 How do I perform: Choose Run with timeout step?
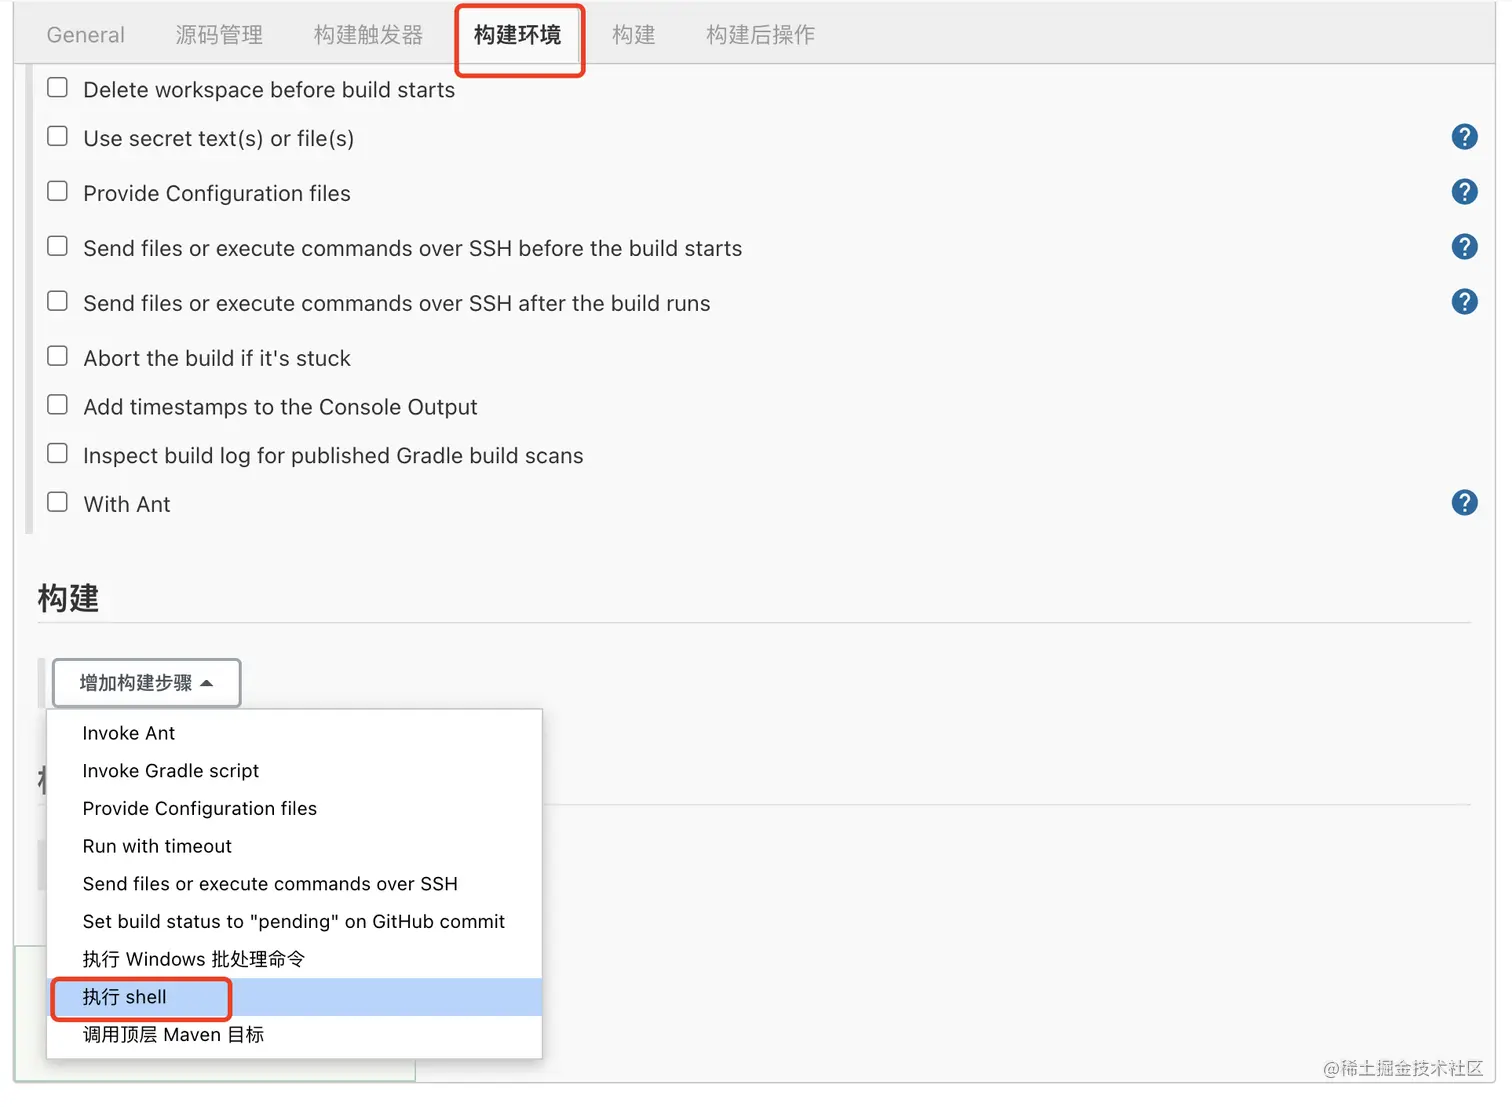coord(294,846)
